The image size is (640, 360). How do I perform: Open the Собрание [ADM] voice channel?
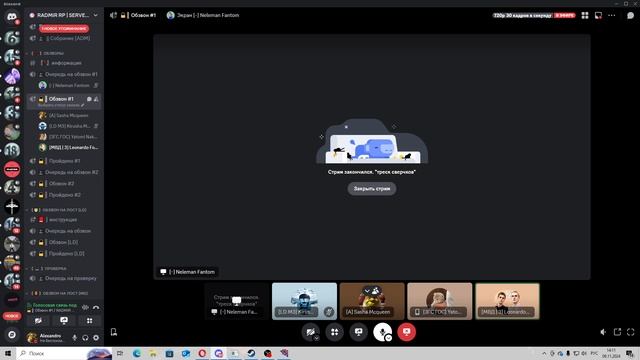64,38
